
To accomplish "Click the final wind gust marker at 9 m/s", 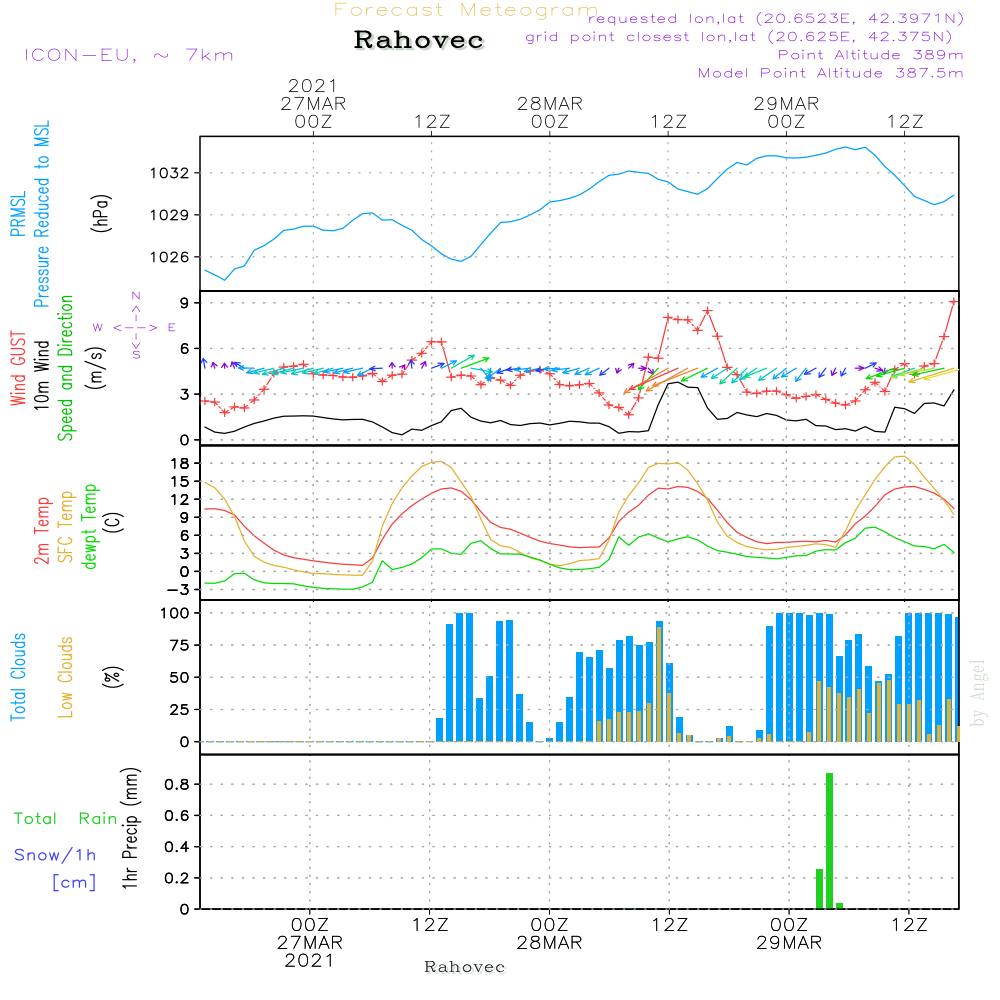I will 953,302.
